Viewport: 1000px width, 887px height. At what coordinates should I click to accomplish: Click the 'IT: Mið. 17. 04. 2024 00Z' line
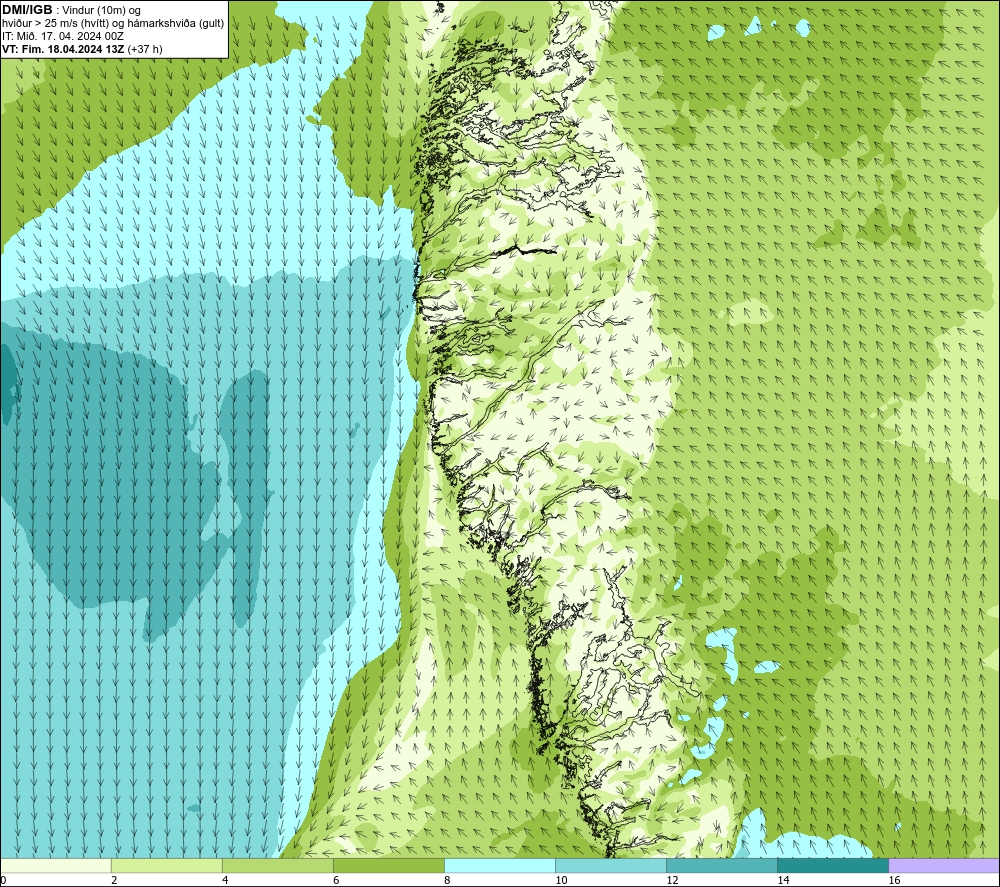click(x=62, y=36)
